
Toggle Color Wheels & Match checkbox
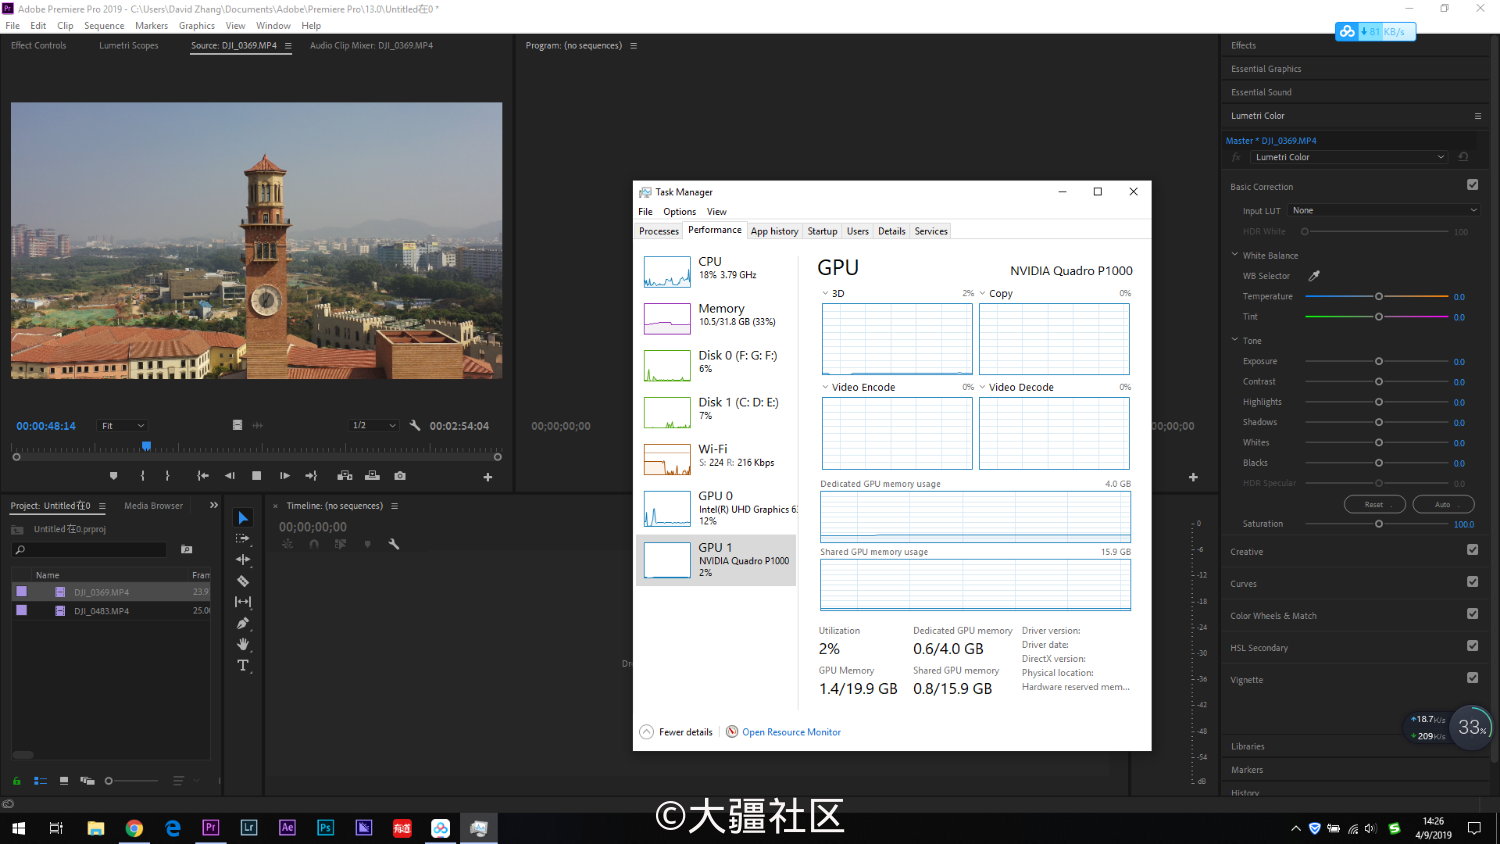(x=1472, y=614)
